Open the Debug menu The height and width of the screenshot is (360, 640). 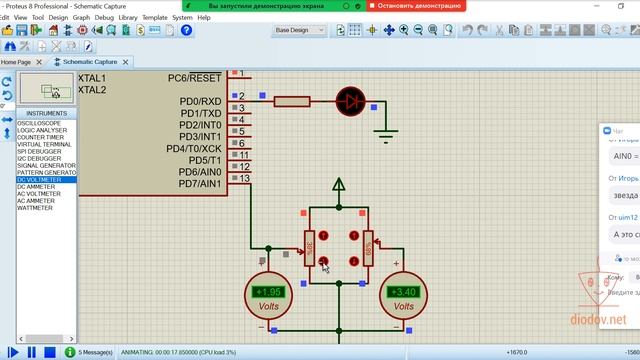104,18
